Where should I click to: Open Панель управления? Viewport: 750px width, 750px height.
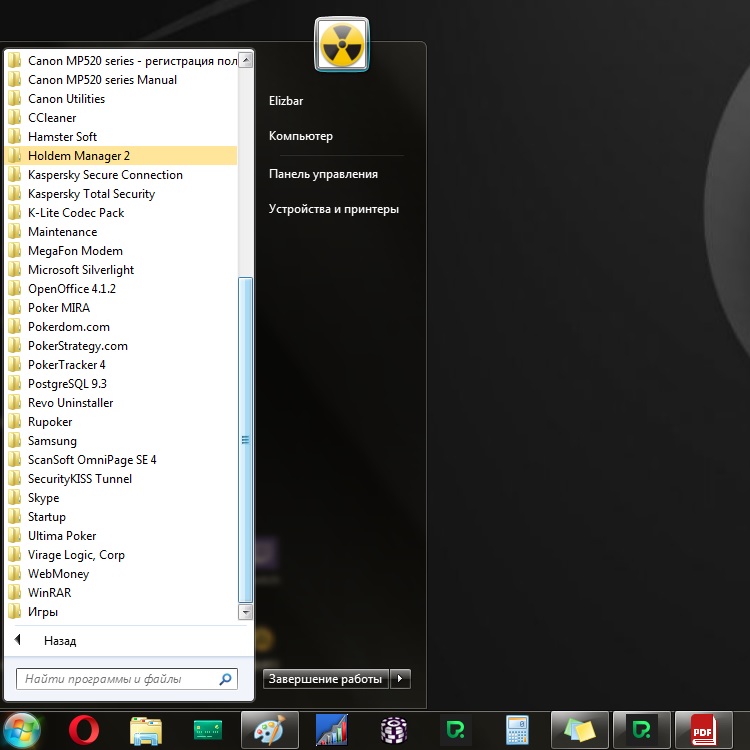click(323, 174)
